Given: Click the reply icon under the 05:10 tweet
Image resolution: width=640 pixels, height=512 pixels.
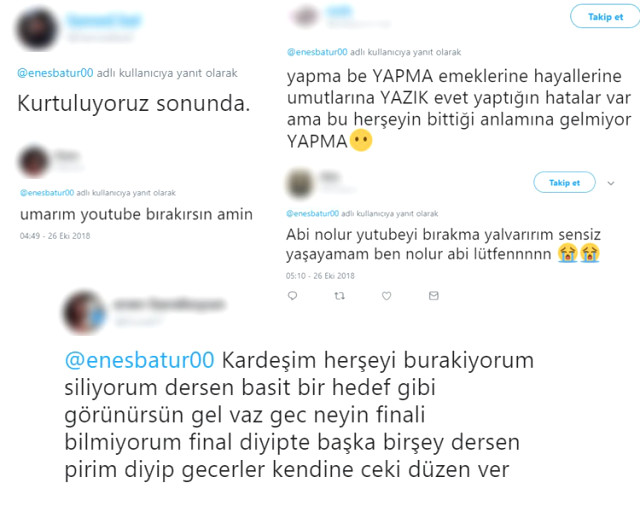Looking at the screenshot, I should point(292,296).
